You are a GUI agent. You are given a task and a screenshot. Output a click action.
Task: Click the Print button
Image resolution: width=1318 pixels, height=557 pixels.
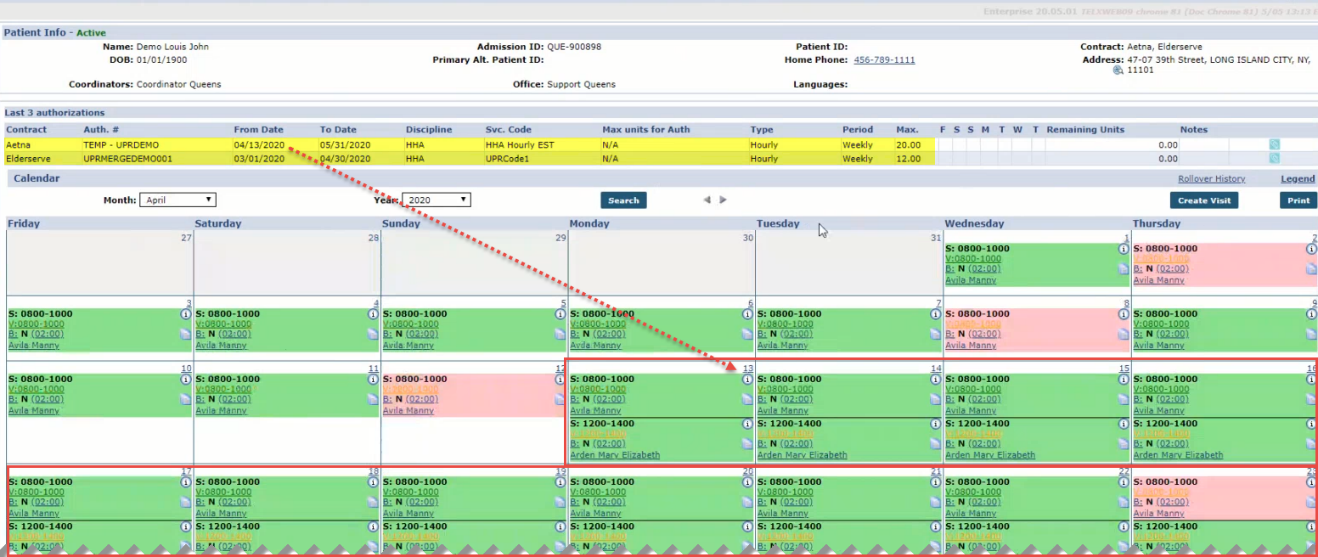(x=1298, y=200)
